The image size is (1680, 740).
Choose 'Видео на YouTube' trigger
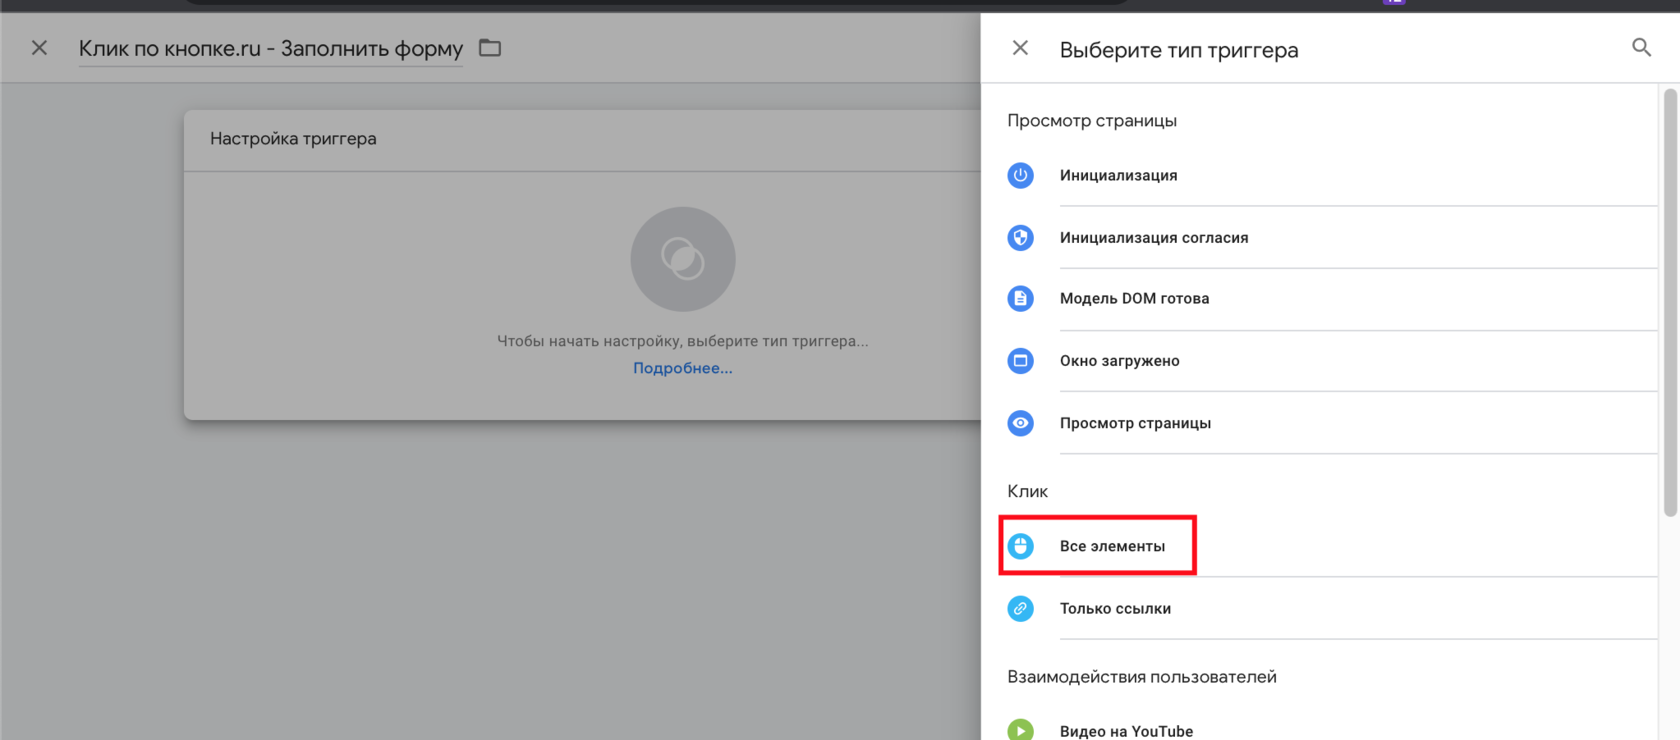1126,731
